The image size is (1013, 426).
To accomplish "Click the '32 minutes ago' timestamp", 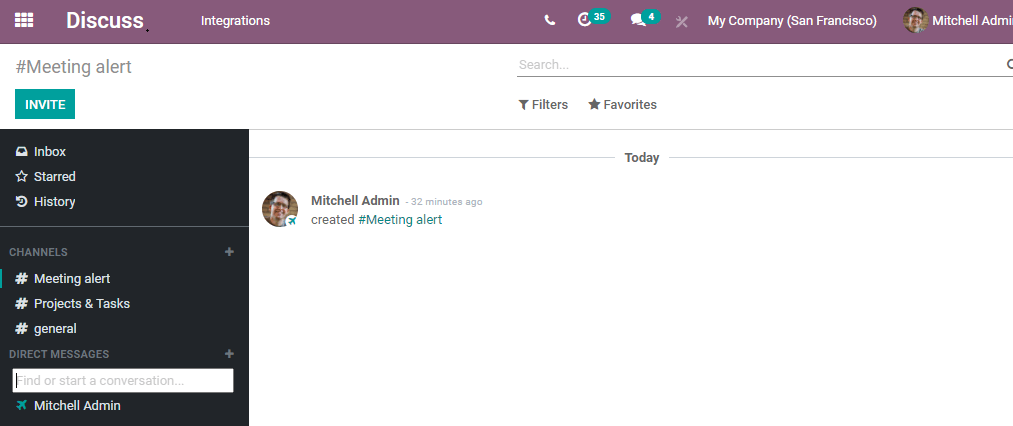I will click(x=446, y=202).
